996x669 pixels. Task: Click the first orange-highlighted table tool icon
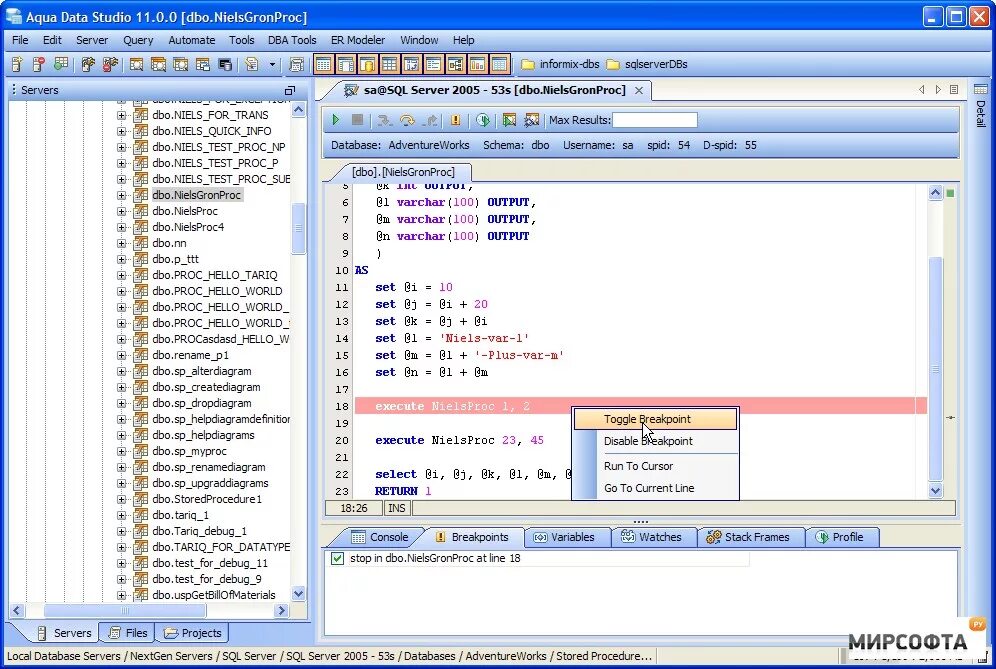point(324,64)
